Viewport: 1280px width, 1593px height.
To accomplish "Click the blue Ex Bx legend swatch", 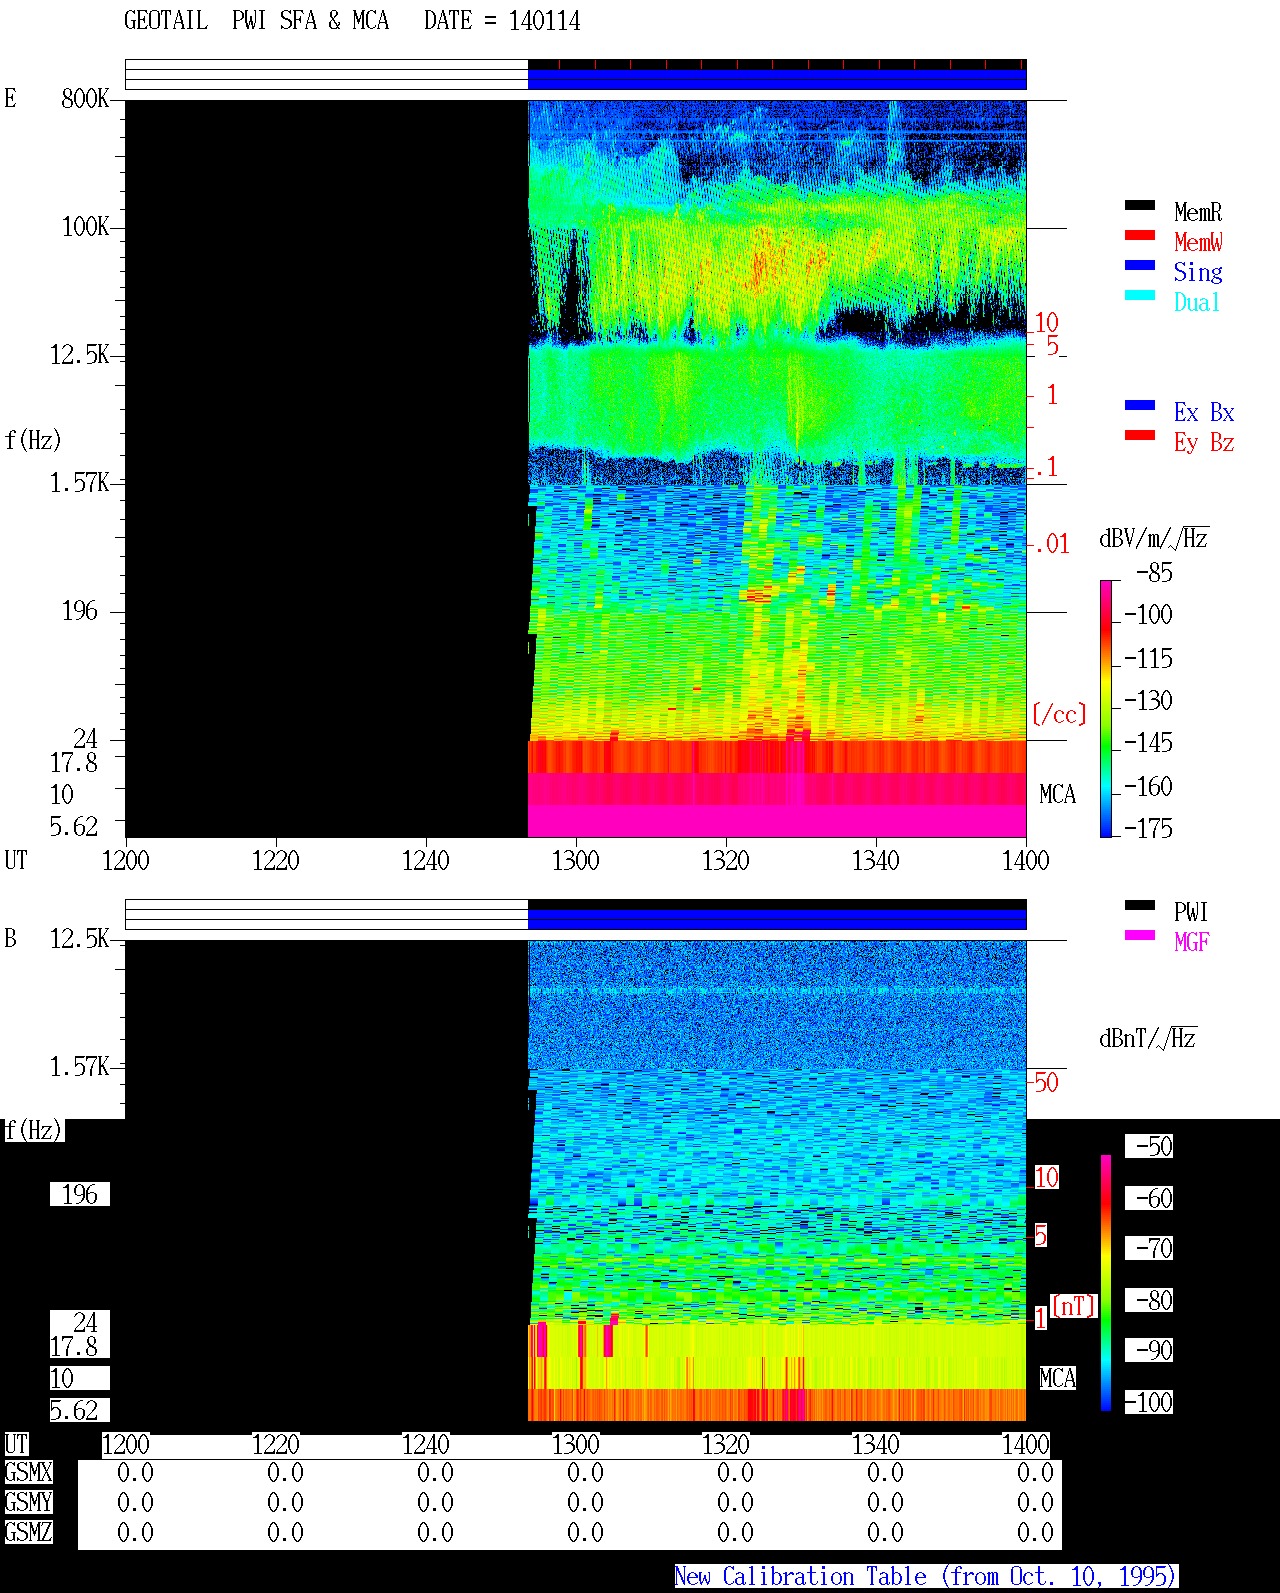I will [1140, 405].
